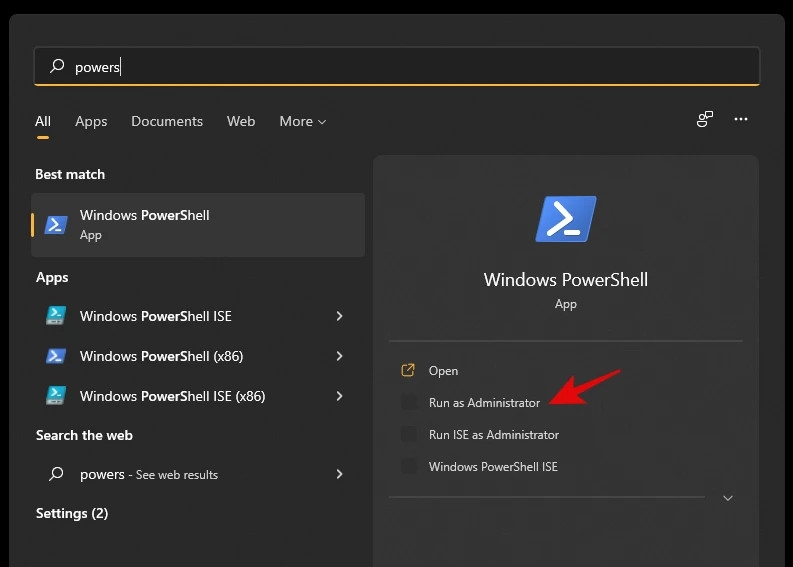Open the More filters dropdown
The width and height of the screenshot is (793, 567).
[302, 121]
